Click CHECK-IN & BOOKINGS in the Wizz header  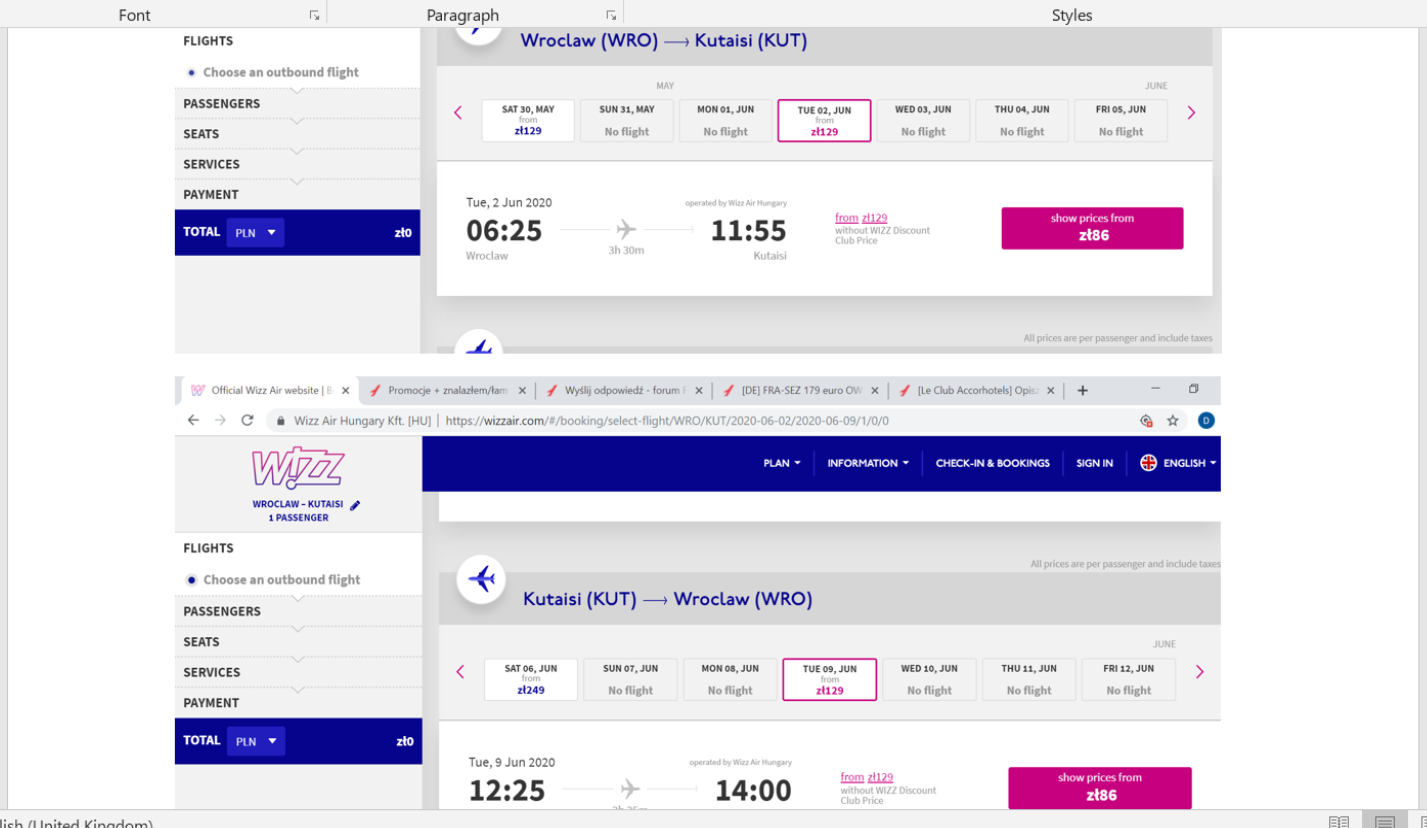coord(992,463)
